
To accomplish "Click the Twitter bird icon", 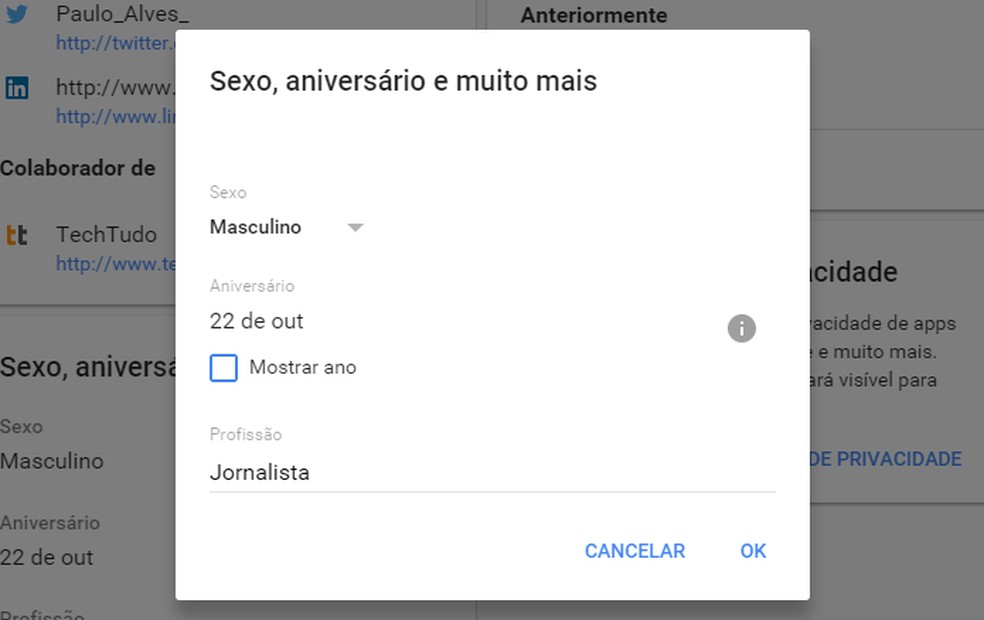I will 16,14.
